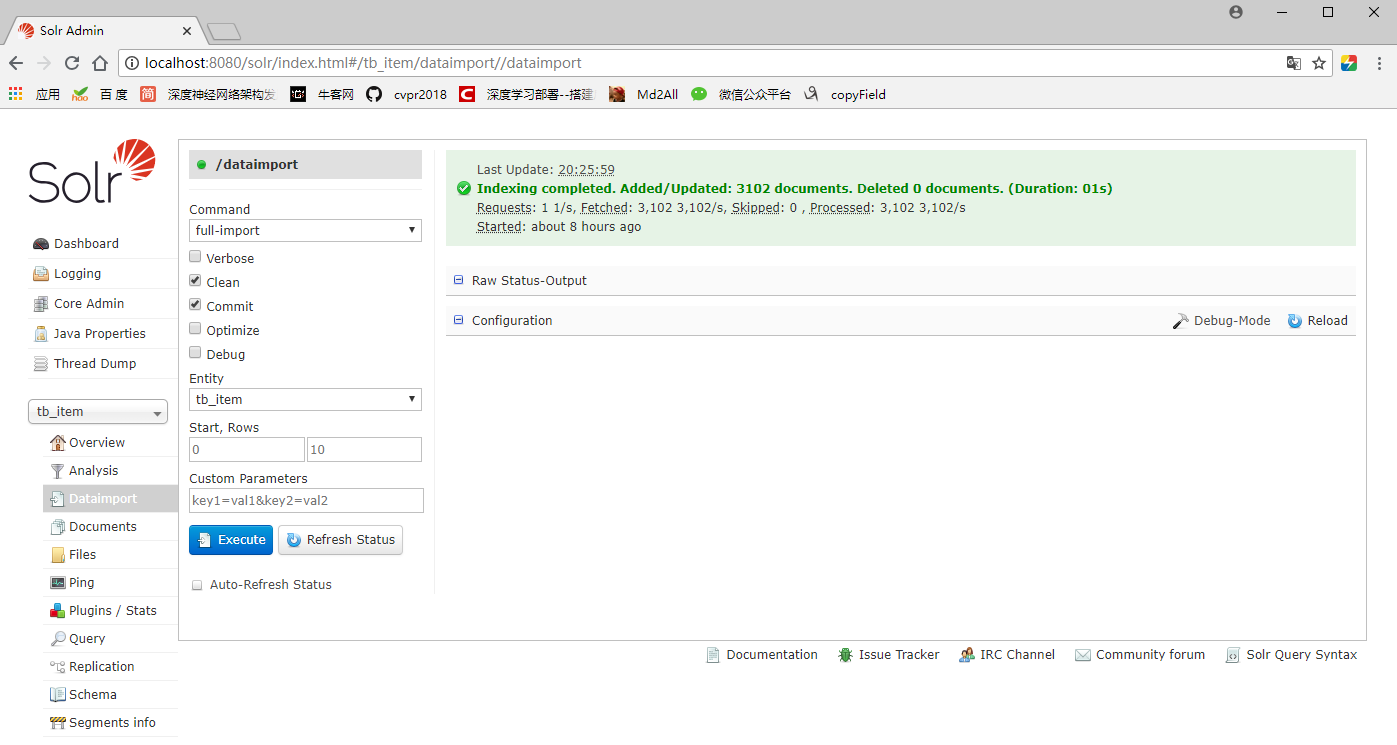Click the browser reload button

click(x=72, y=63)
